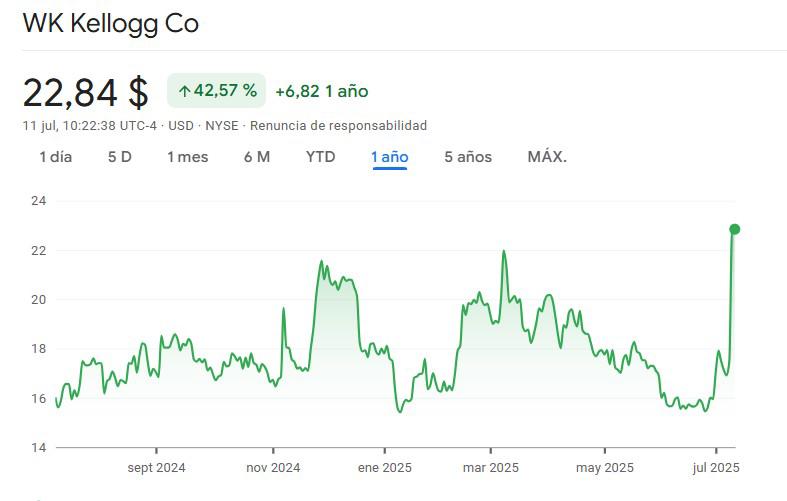Click the 14 price axis label
Viewport: 787px width, 501px height.
39,448
